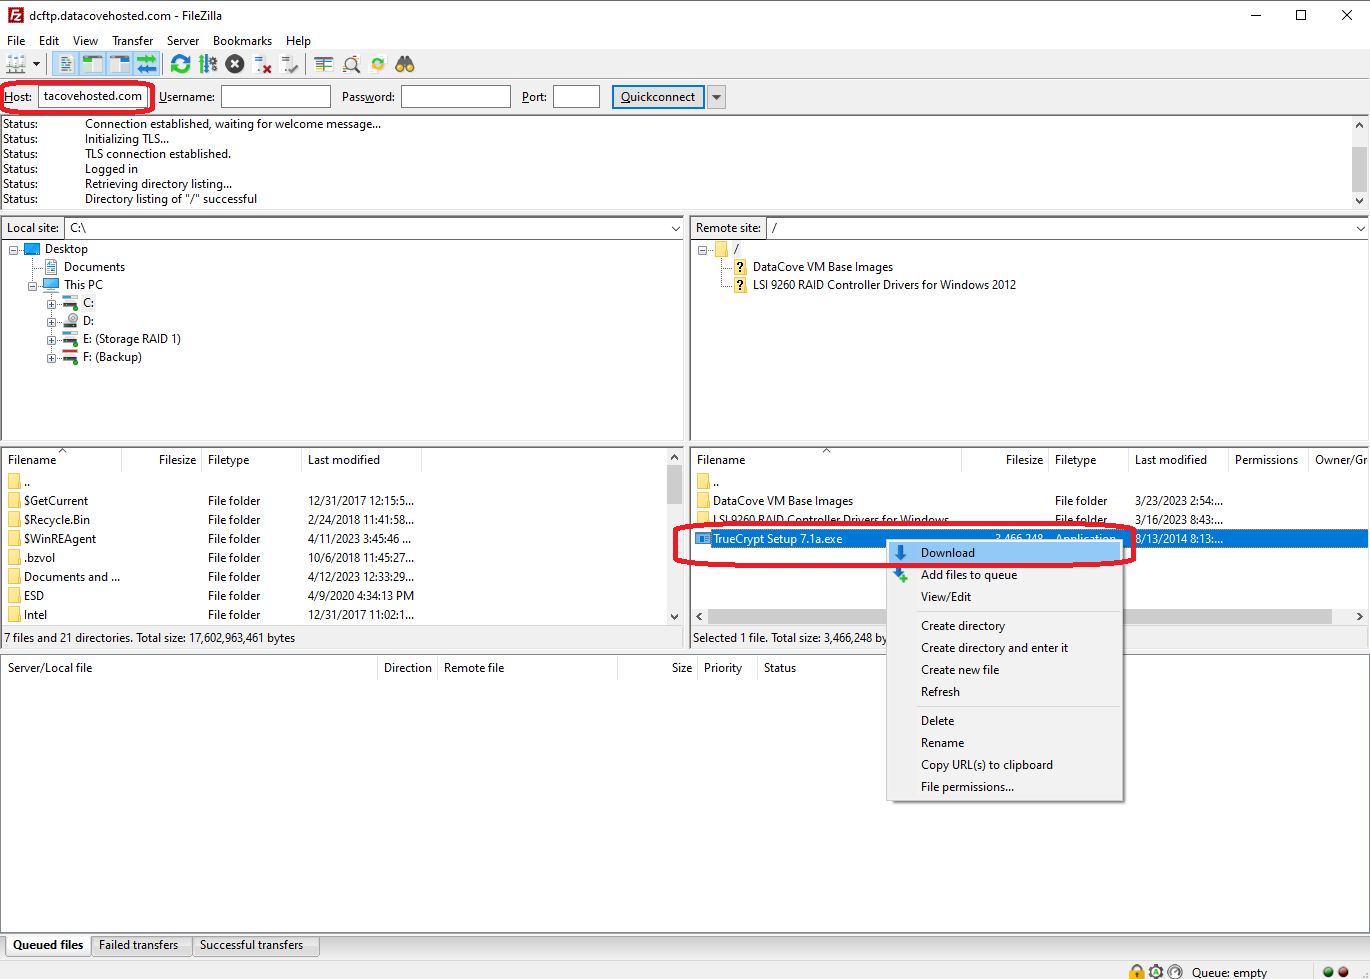Click the refresh file lists toolbar icon
Image resolution: width=1370 pixels, height=979 pixels.
pos(180,64)
